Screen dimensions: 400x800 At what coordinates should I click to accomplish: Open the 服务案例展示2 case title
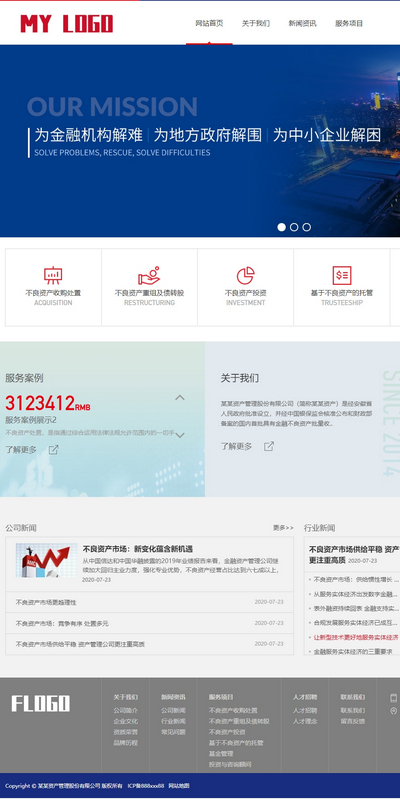point(31,420)
